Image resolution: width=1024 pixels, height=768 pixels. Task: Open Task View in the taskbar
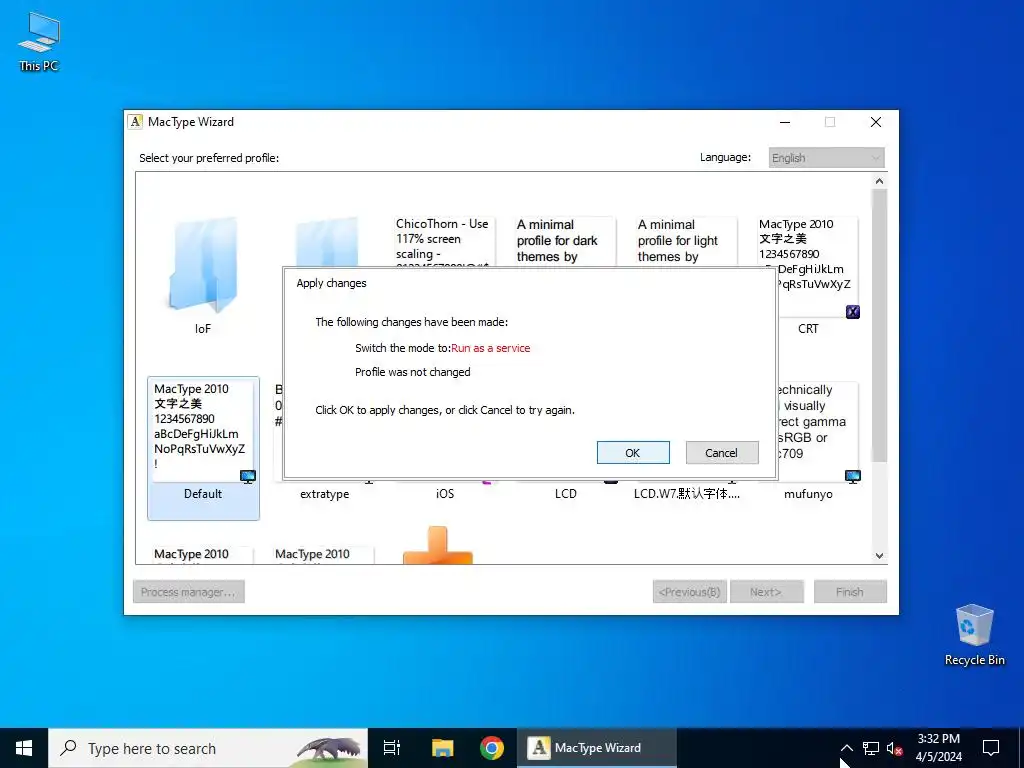(x=392, y=748)
